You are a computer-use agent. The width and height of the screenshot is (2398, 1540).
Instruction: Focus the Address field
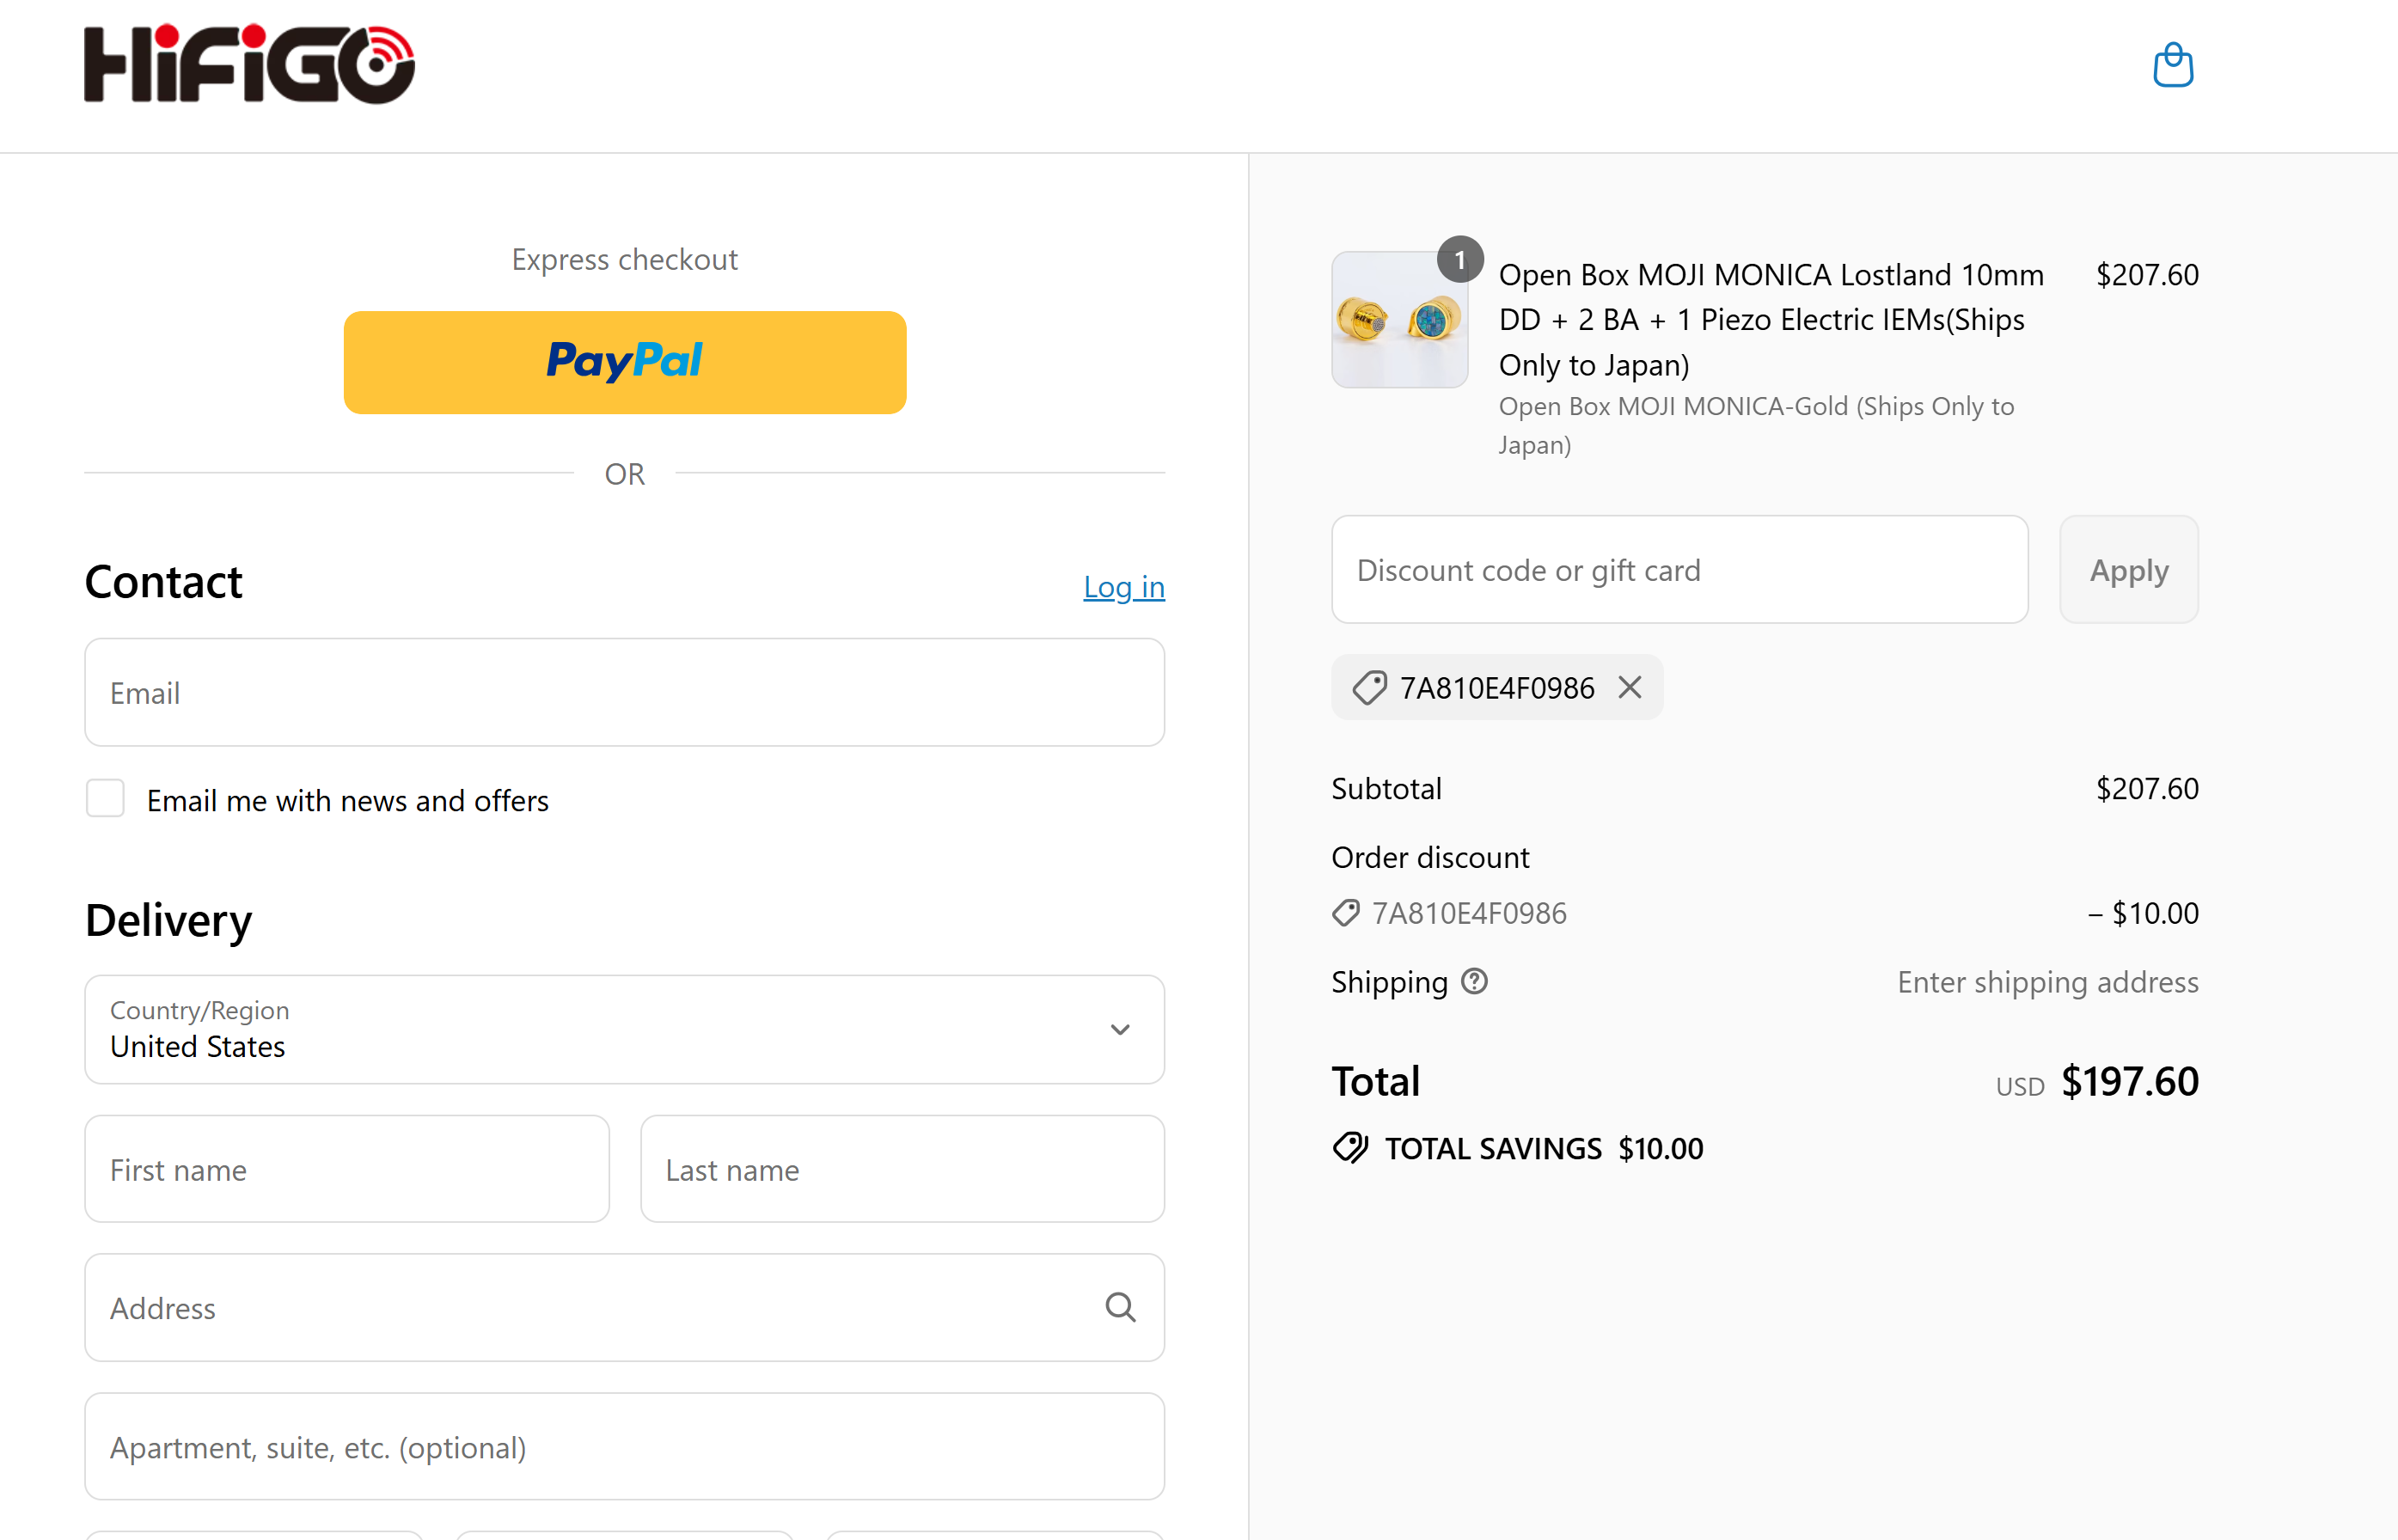click(x=624, y=1307)
